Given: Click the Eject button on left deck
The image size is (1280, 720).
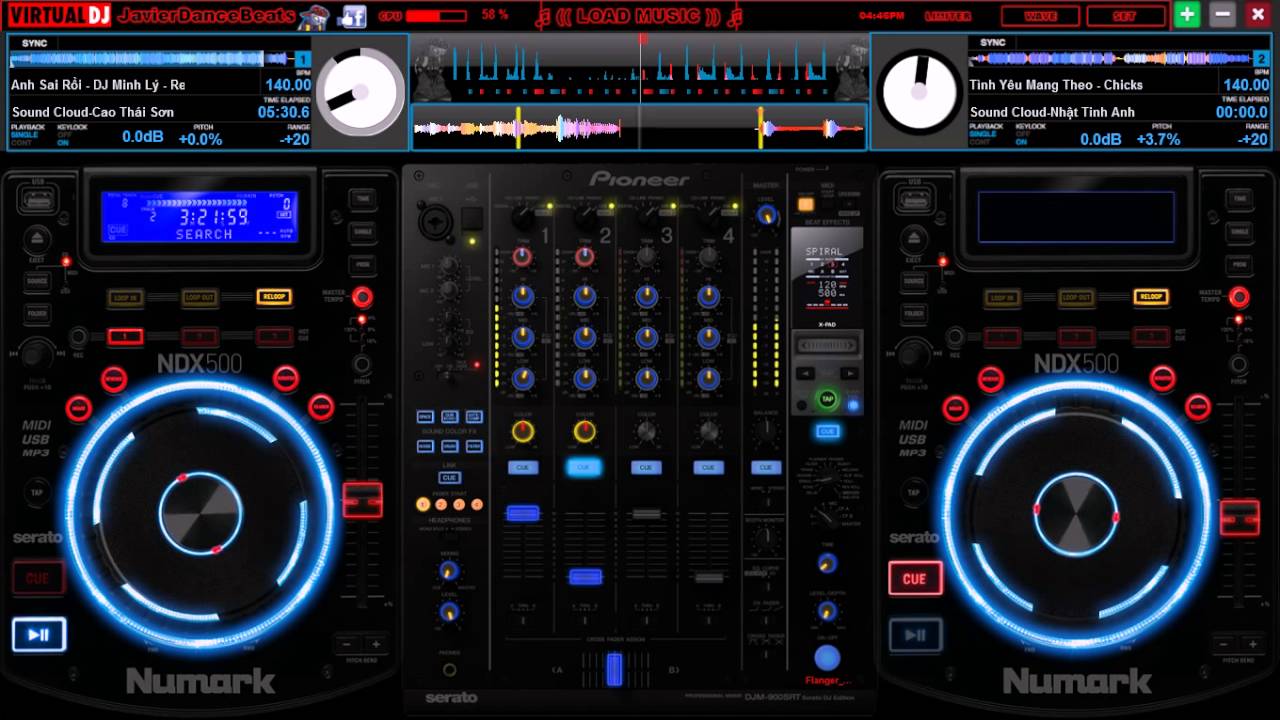Looking at the screenshot, I should pos(37,238).
